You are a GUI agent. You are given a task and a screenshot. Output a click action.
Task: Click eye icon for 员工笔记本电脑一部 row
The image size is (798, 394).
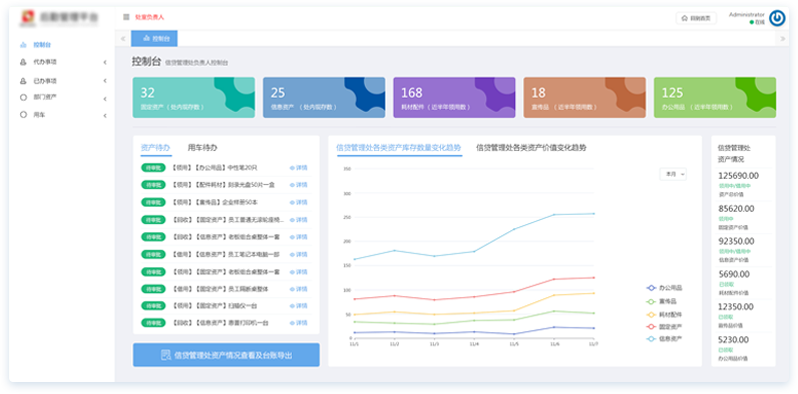pos(292,254)
